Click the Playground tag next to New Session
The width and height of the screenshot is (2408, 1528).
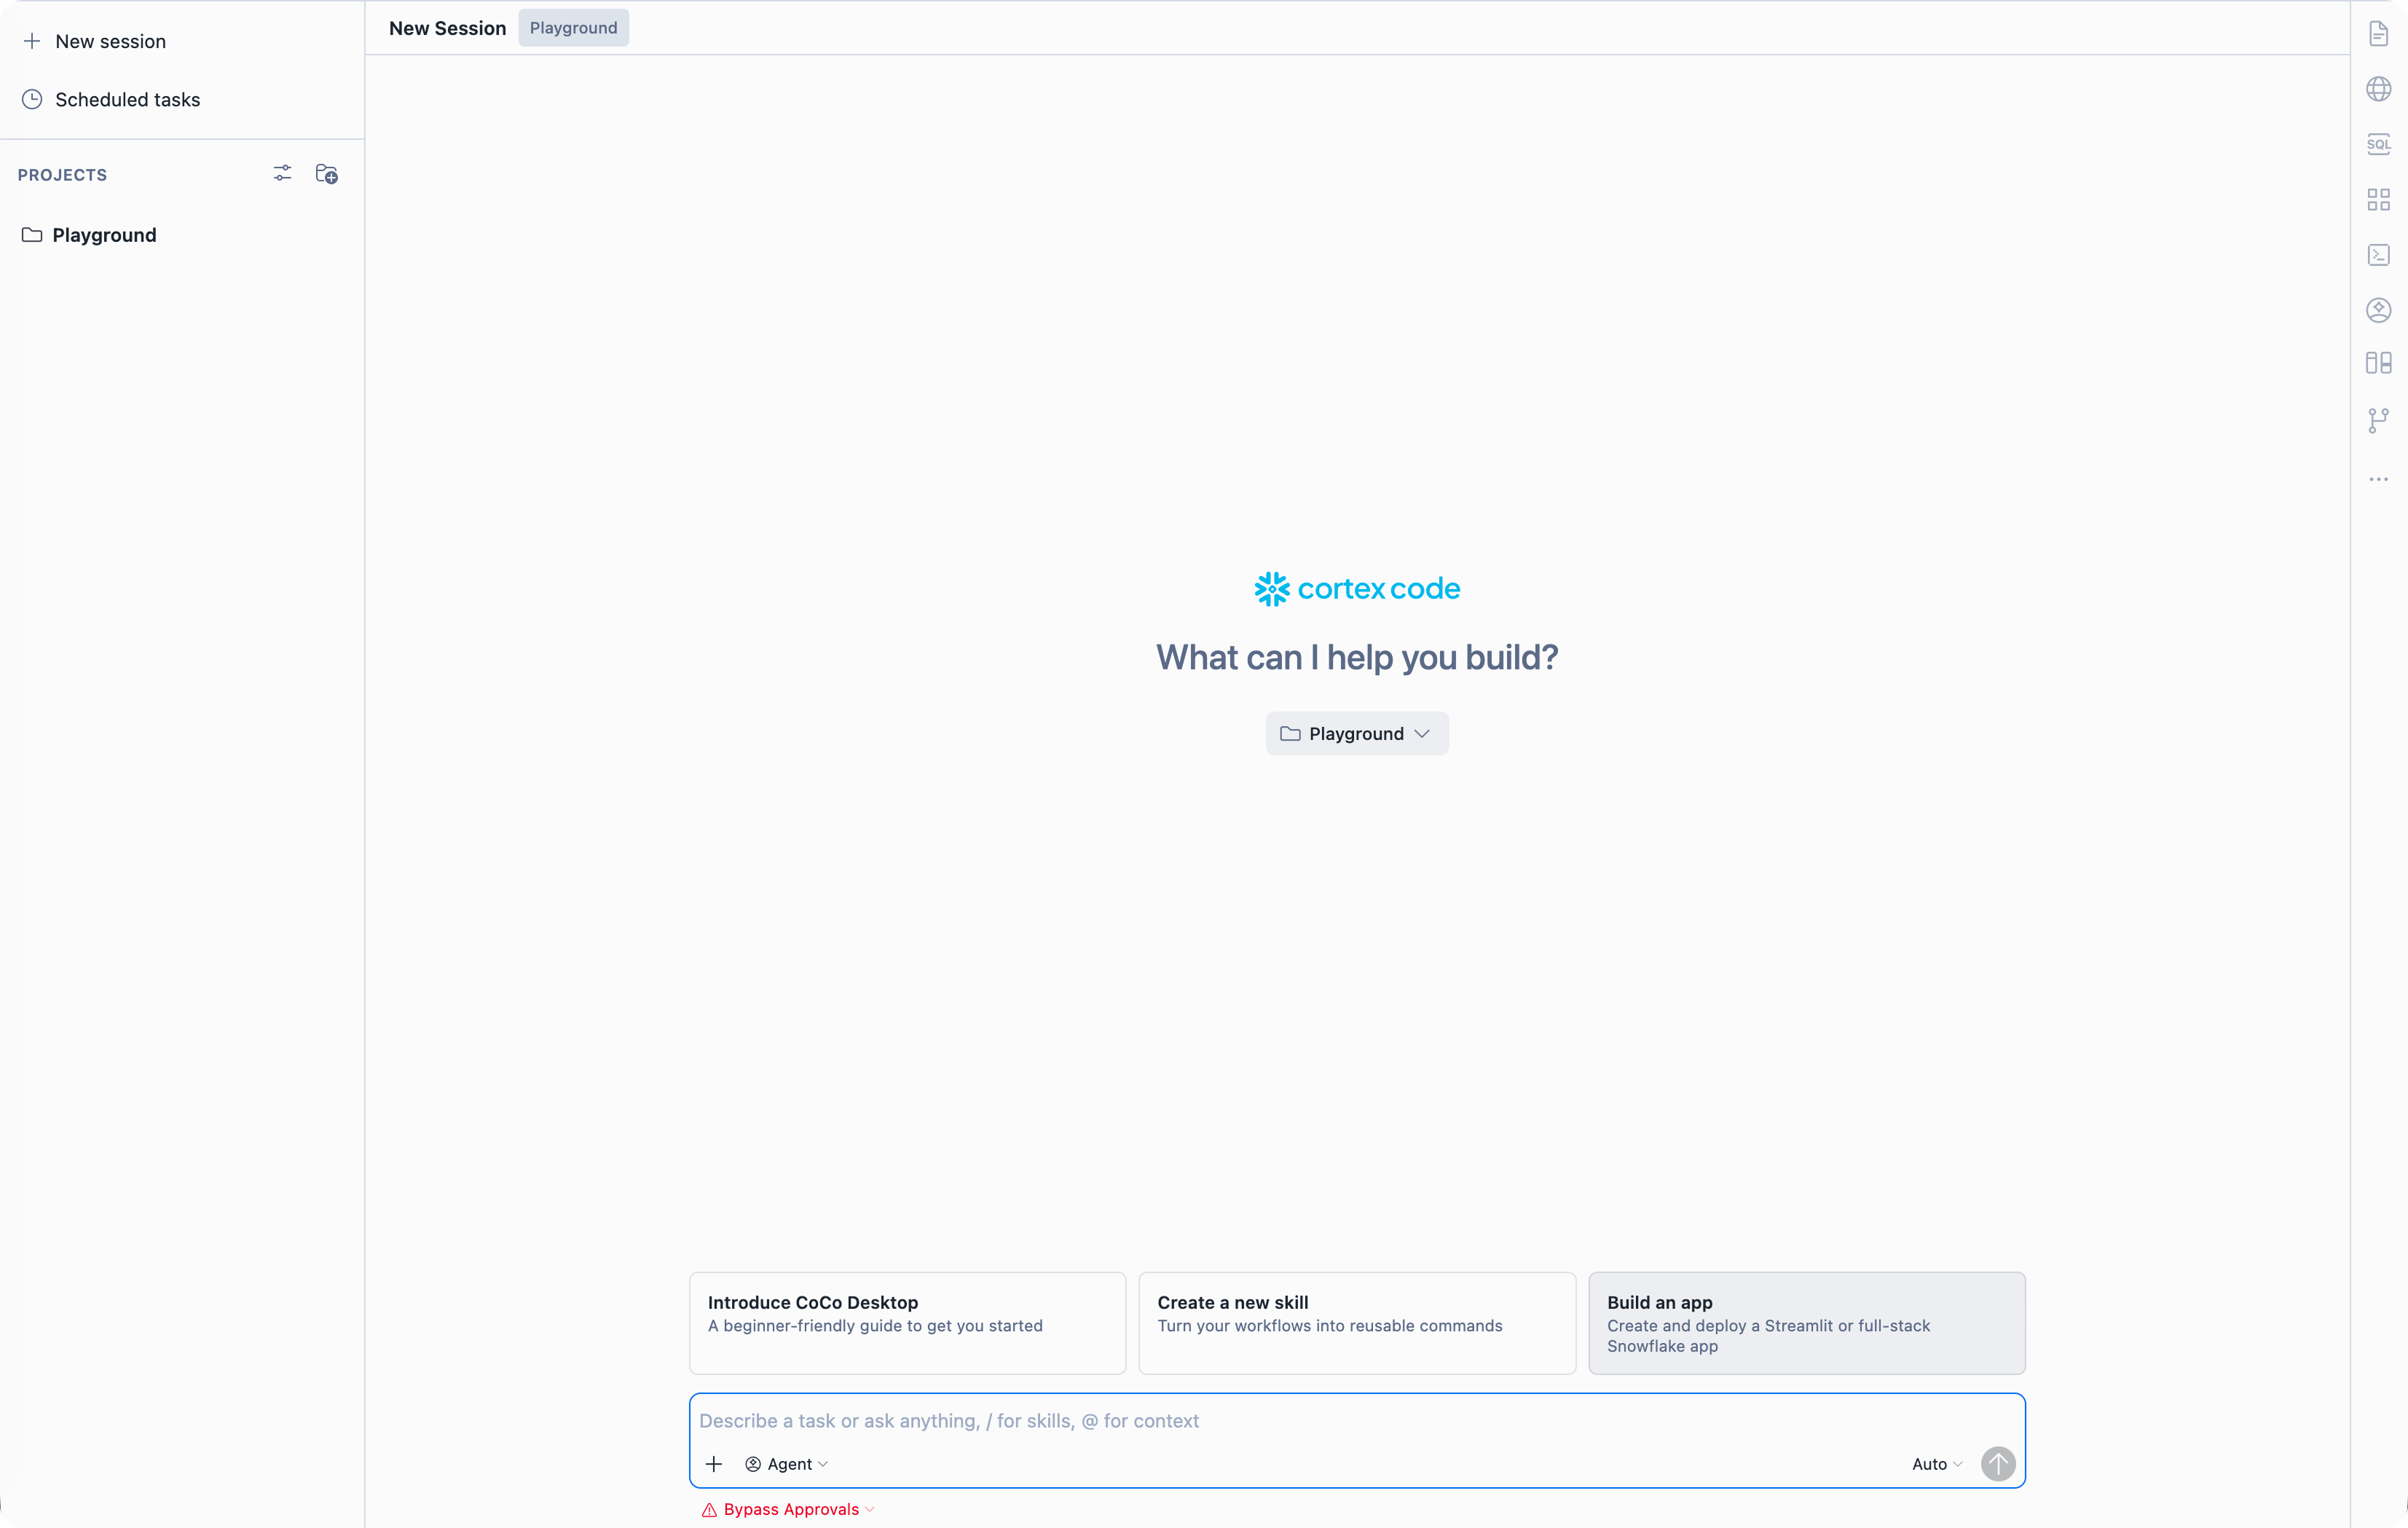(573, 28)
